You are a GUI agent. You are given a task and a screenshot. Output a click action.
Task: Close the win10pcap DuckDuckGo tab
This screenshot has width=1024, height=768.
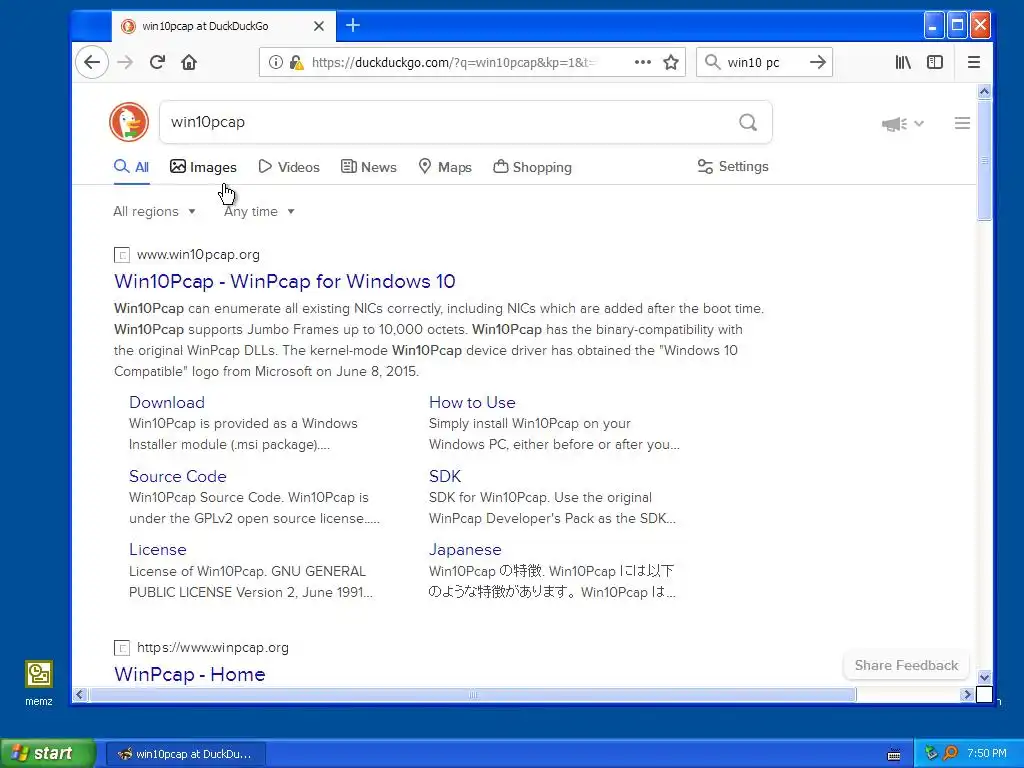tap(319, 26)
